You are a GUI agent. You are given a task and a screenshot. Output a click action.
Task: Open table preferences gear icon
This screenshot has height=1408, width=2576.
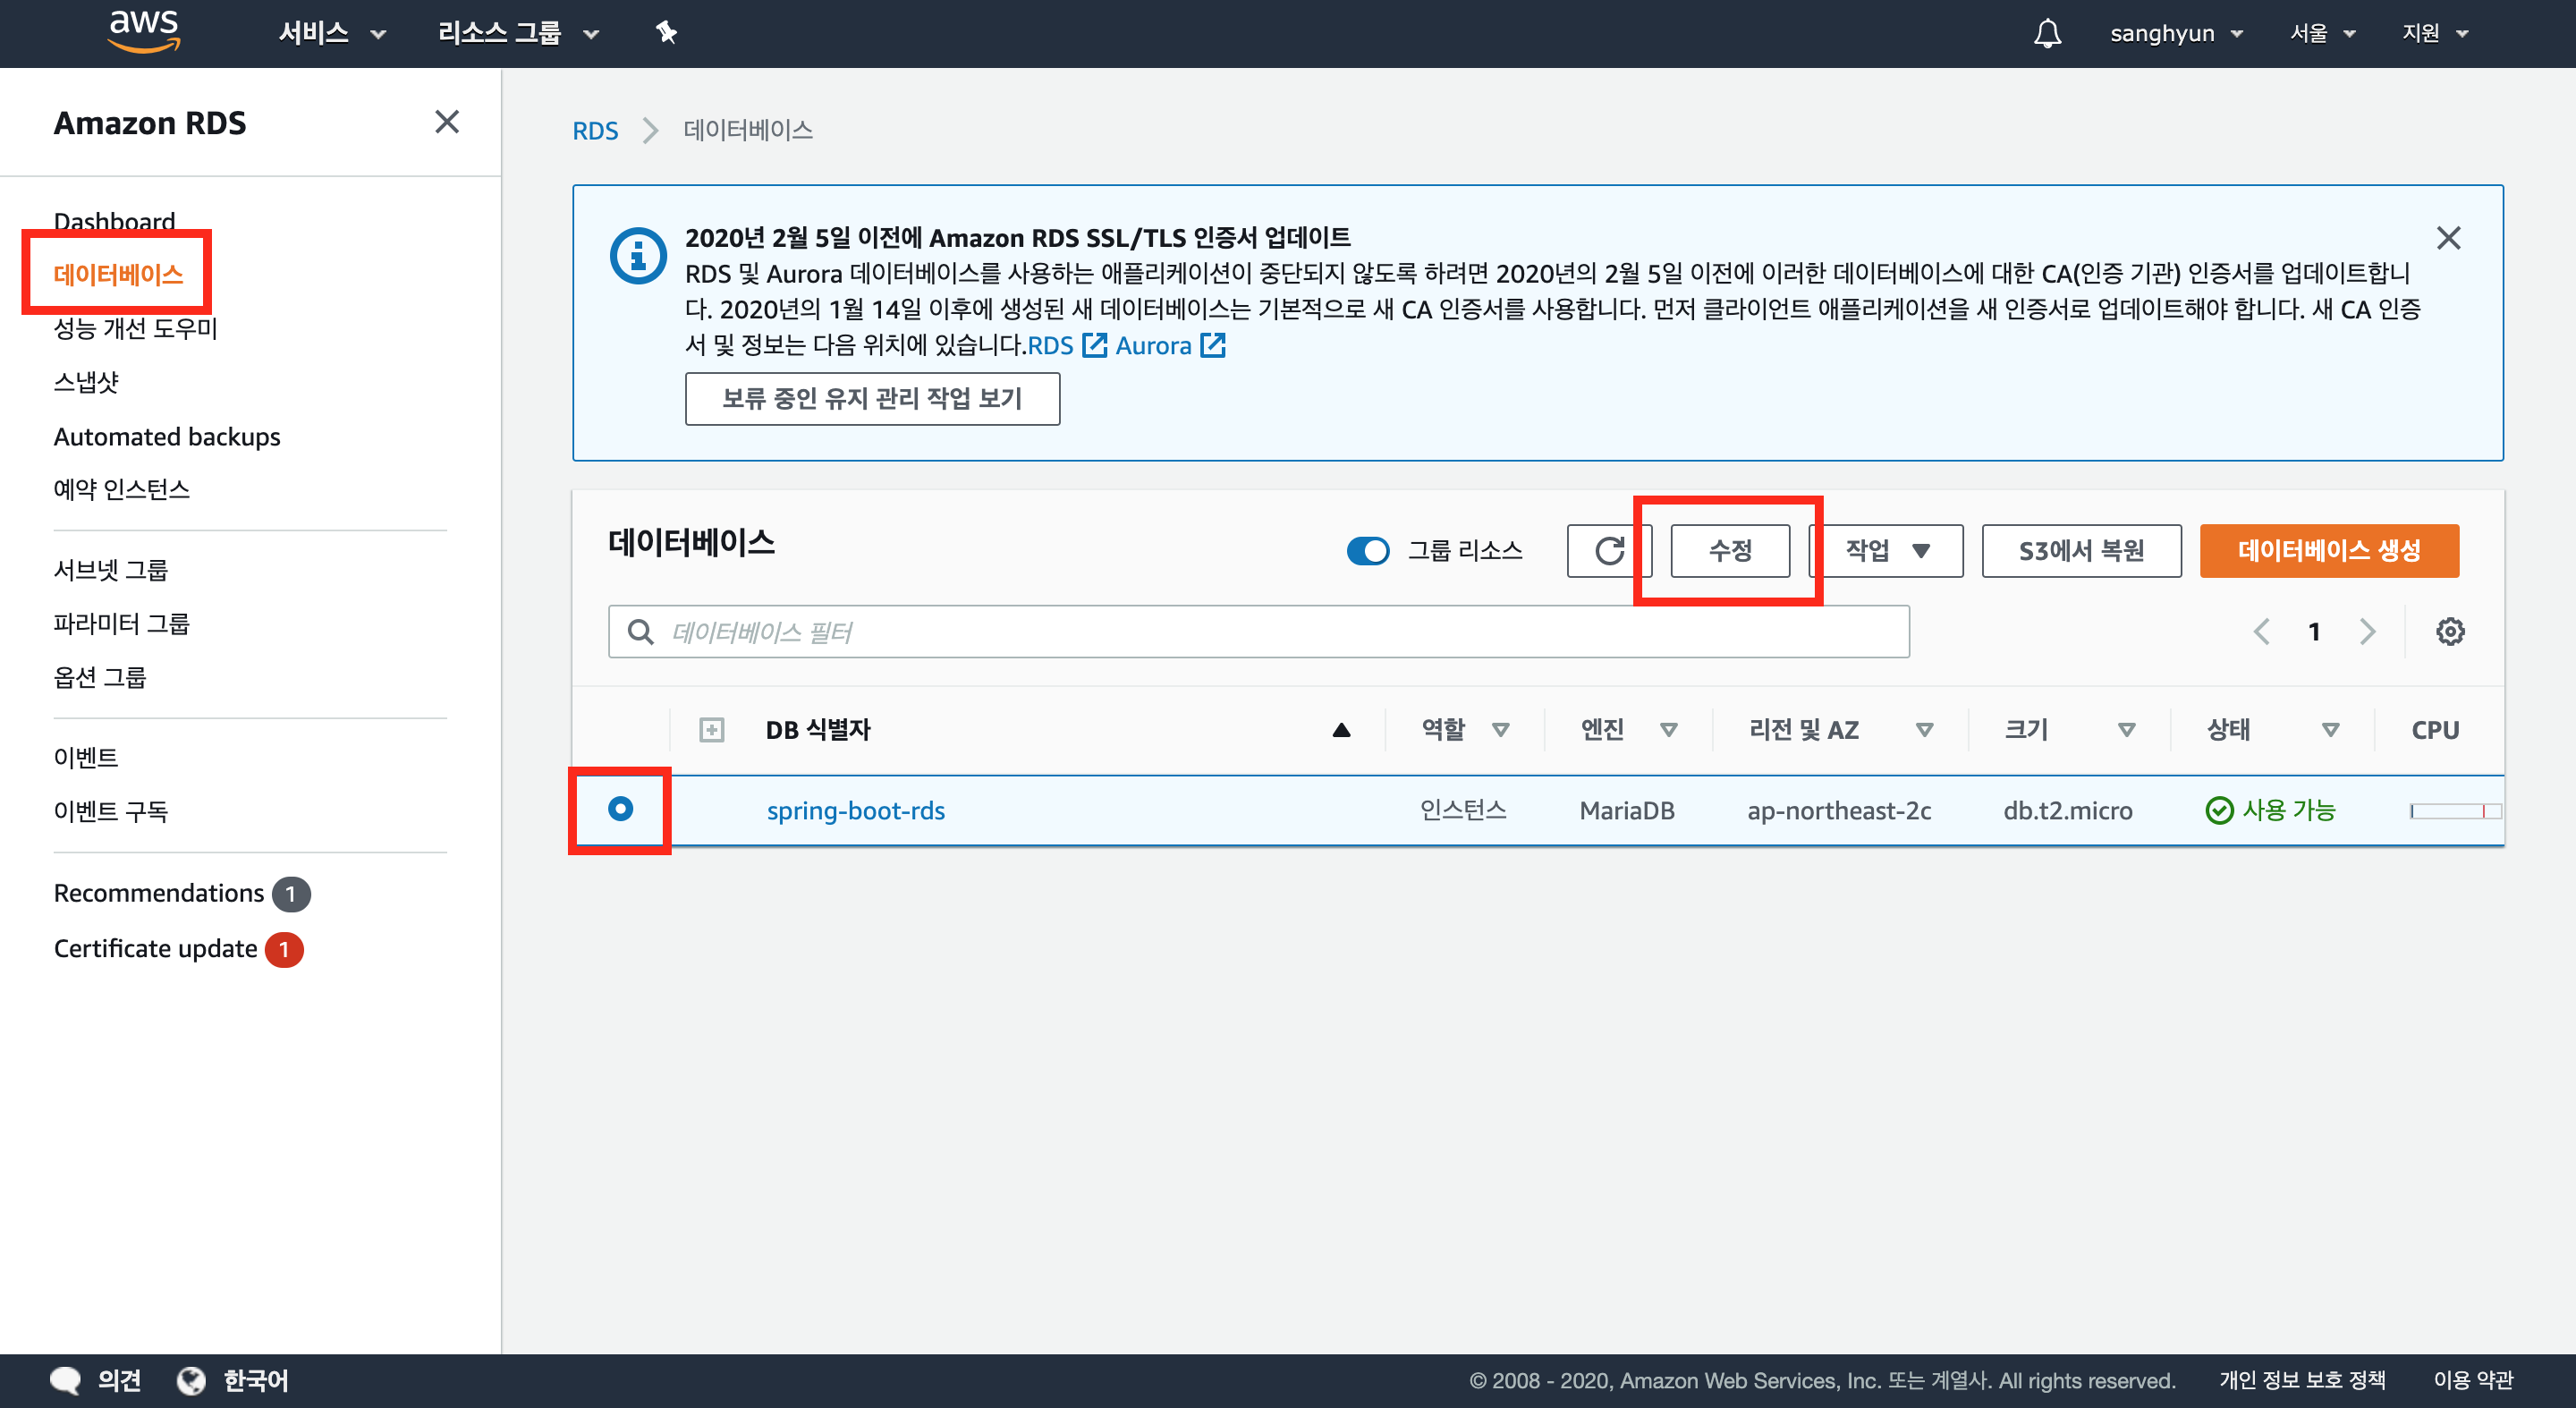(x=2449, y=631)
